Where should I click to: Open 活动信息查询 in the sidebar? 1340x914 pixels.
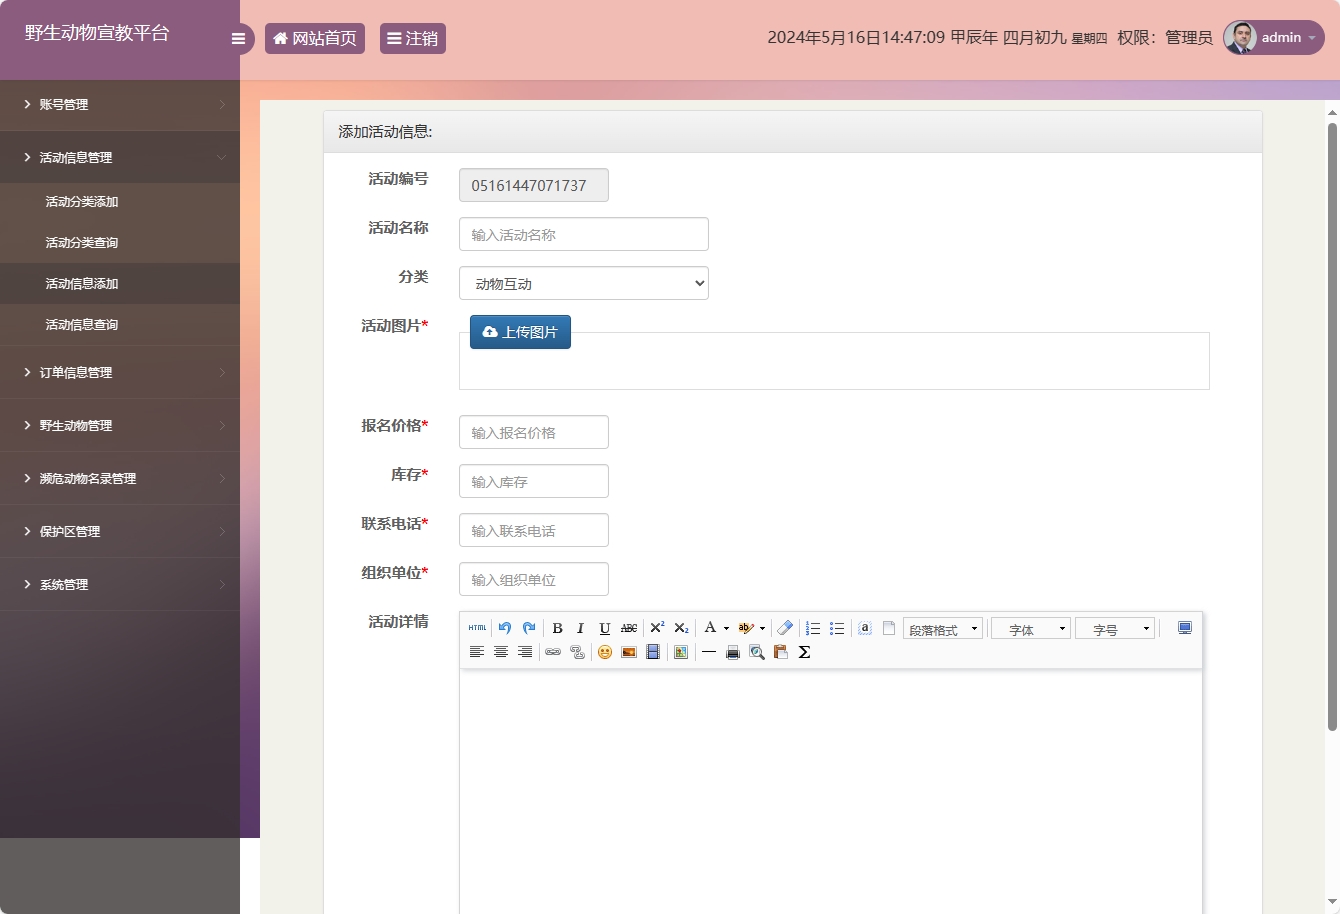(82, 325)
